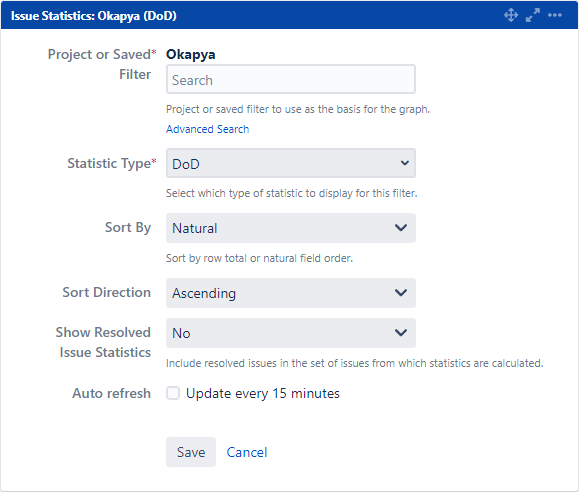Focus the project or filter Search field
This screenshot has width=579, height=492.
(x=291, y=79)
